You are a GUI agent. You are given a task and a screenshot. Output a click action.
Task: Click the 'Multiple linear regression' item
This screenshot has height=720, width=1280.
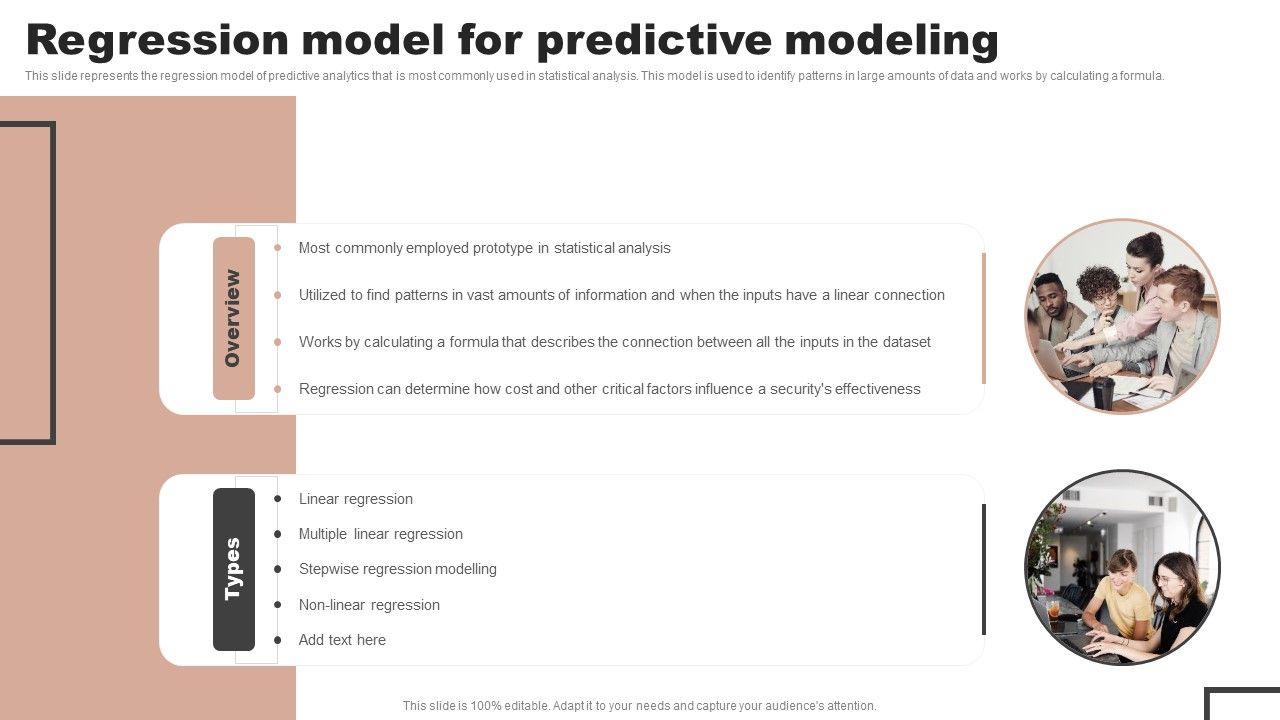(380, 534)
